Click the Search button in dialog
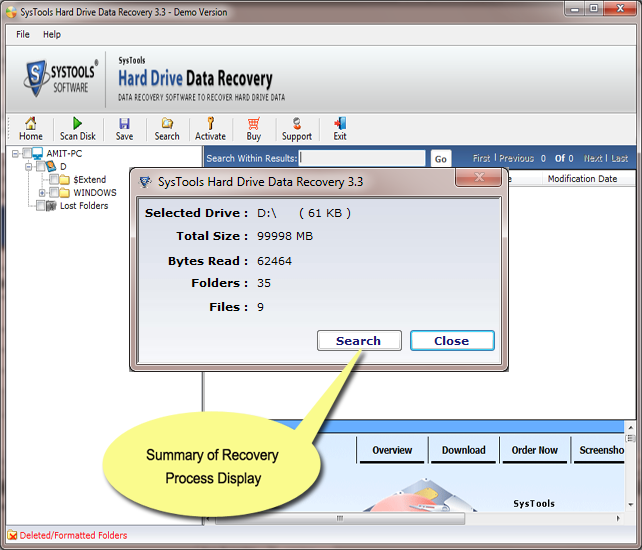The image size is (642, 550). [x=359, y=341]
